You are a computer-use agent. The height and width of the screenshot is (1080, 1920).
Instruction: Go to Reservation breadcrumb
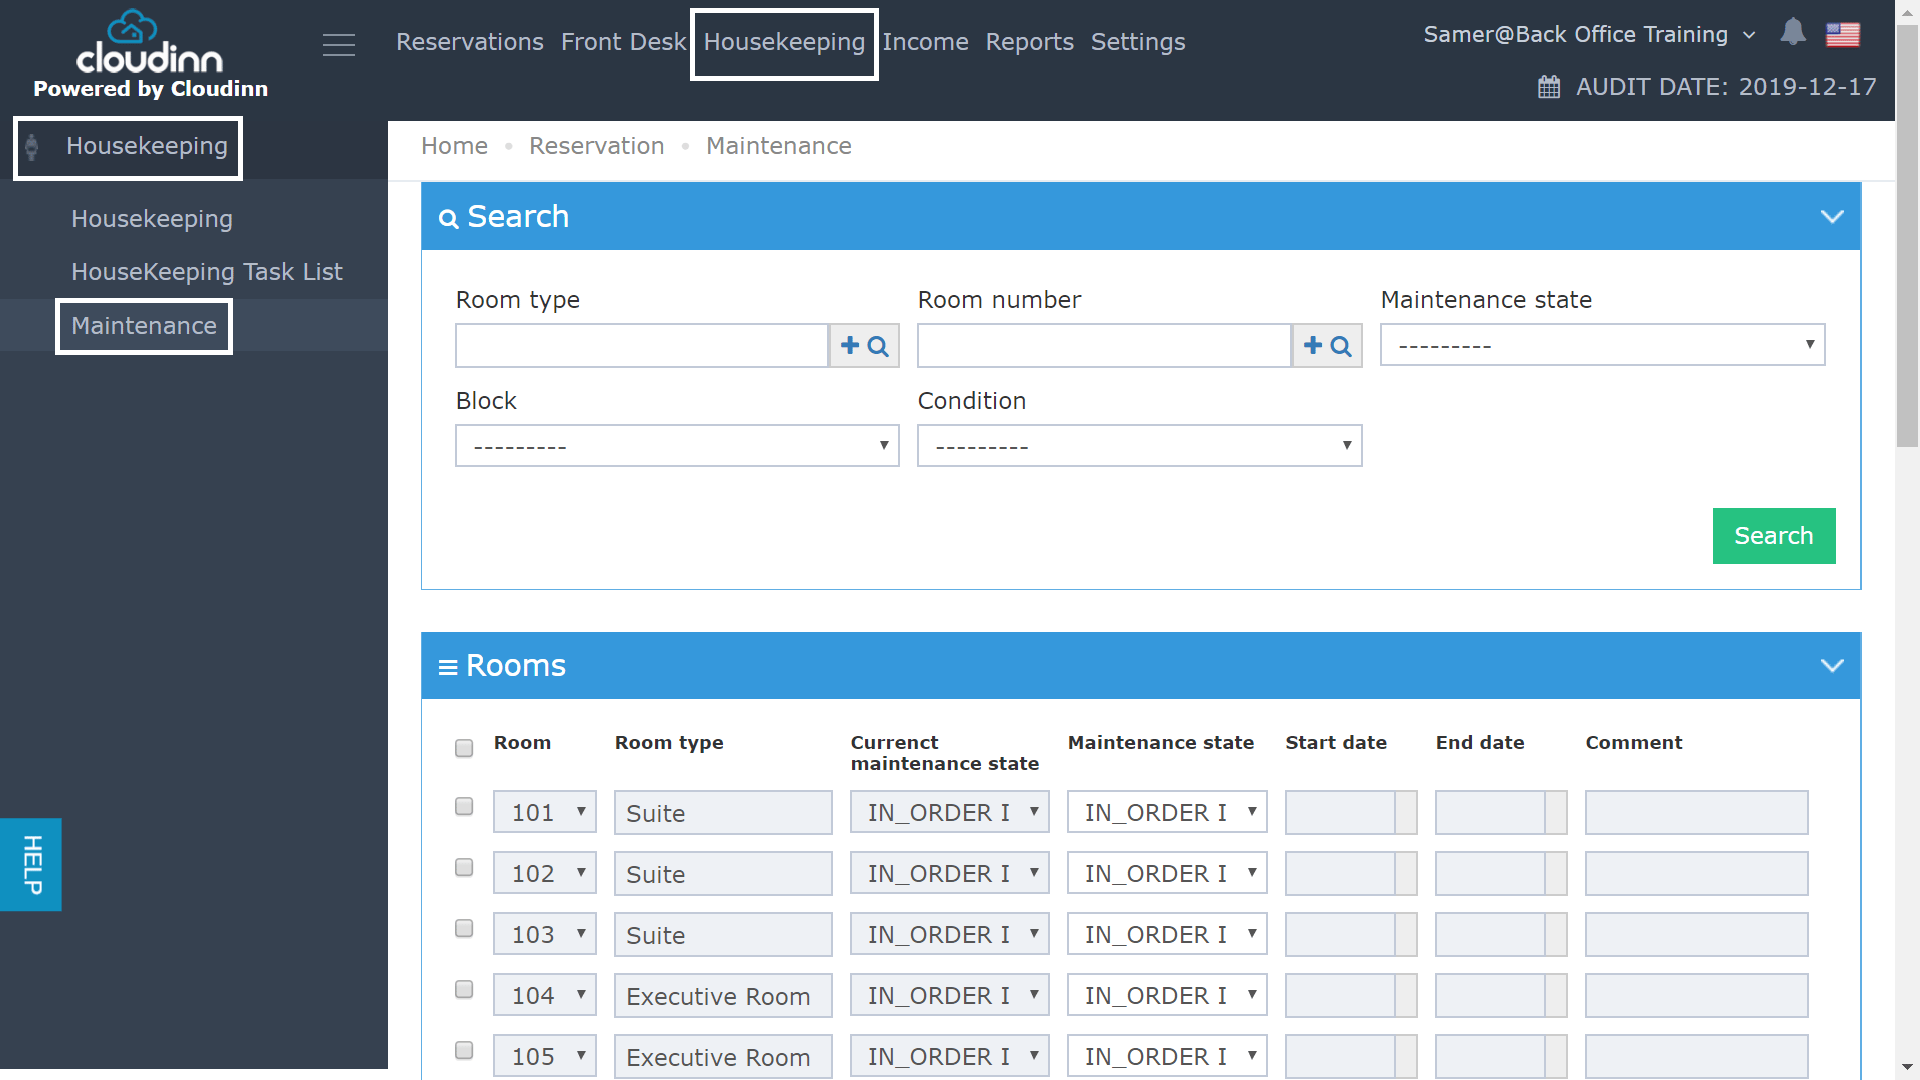click(x=597, y=146)
